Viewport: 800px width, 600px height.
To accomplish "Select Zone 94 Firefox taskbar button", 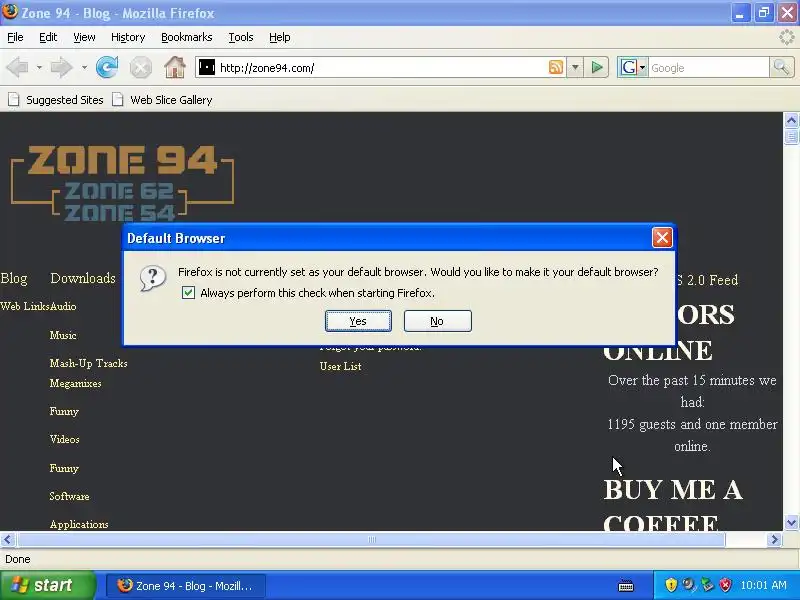I will (x=186, y=586).
